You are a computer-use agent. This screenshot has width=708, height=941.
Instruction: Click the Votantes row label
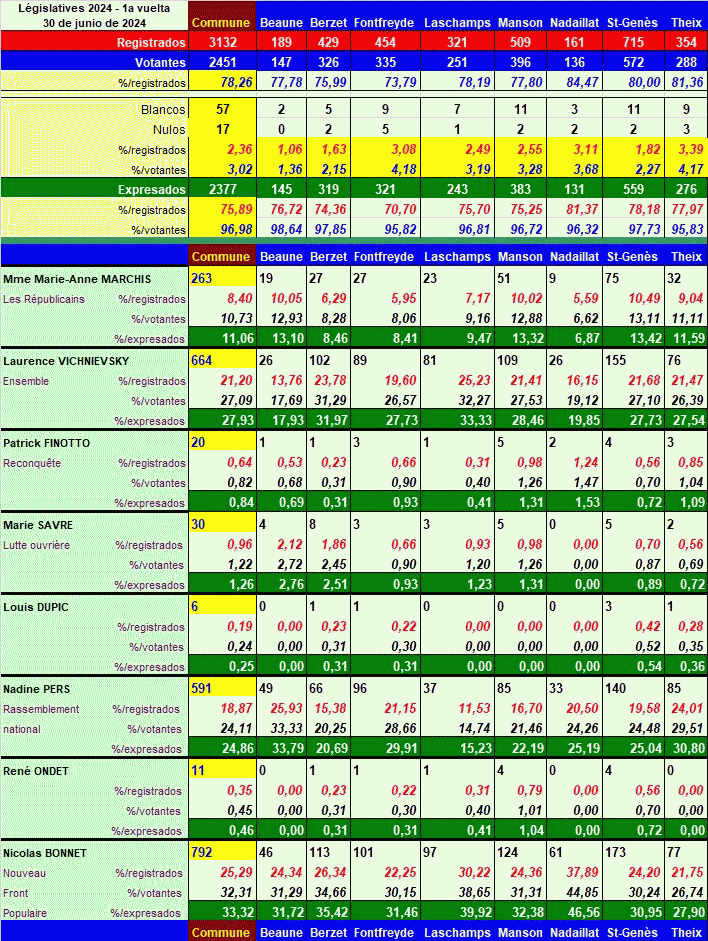(x=160, y=62)
